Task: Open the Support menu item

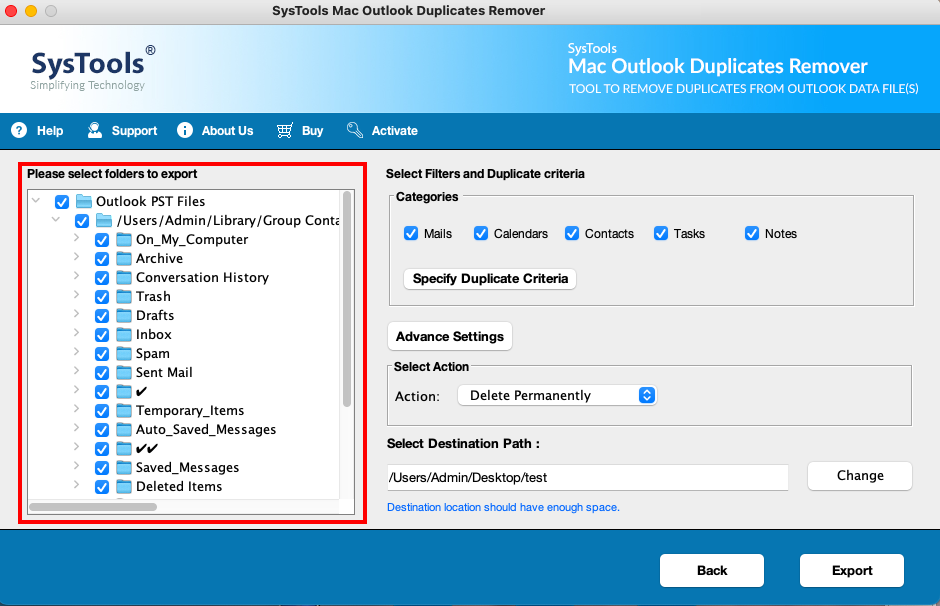Action: tap(122, 130)
